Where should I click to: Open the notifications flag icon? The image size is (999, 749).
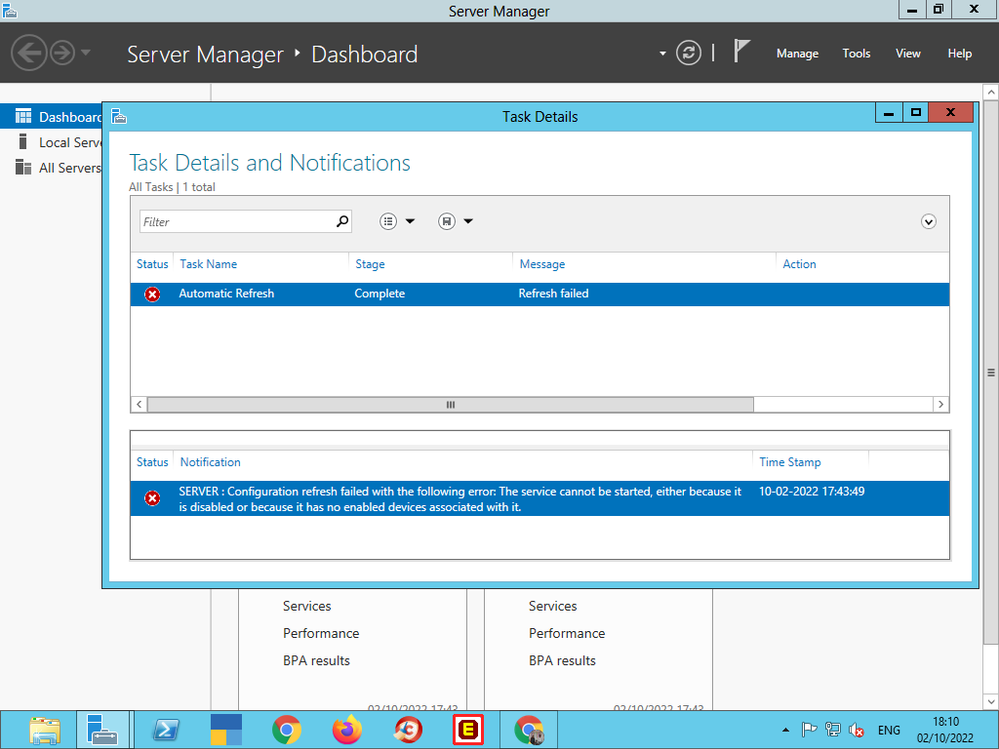741,52
